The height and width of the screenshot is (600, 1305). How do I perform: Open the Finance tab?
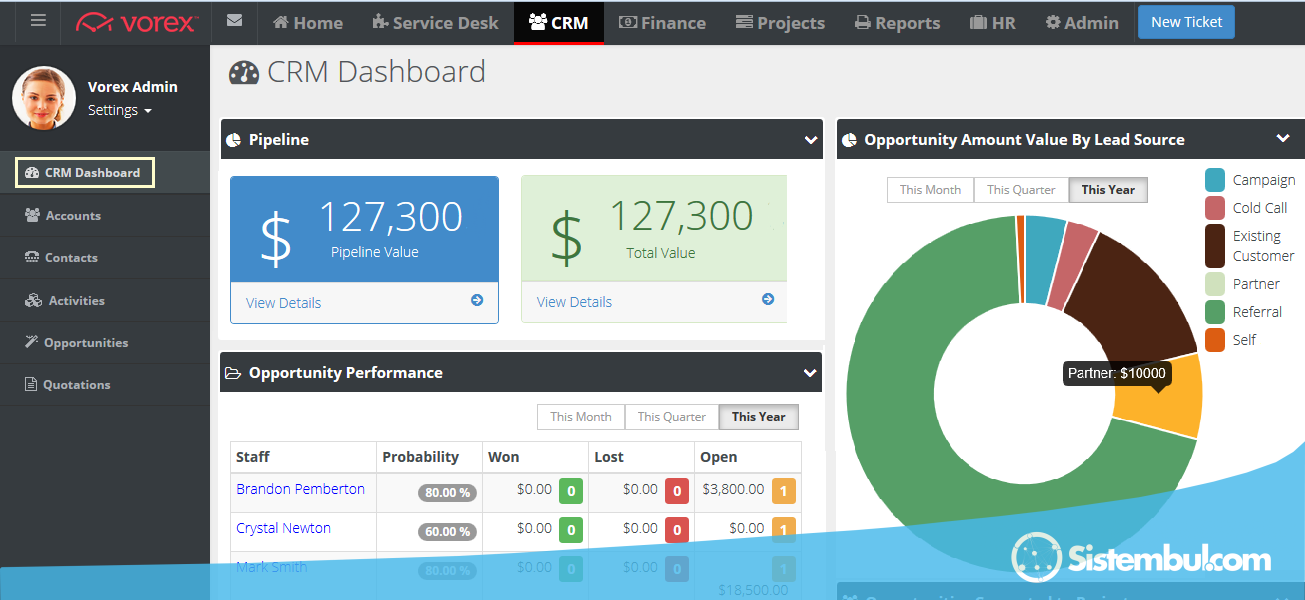tap(662, 22)
